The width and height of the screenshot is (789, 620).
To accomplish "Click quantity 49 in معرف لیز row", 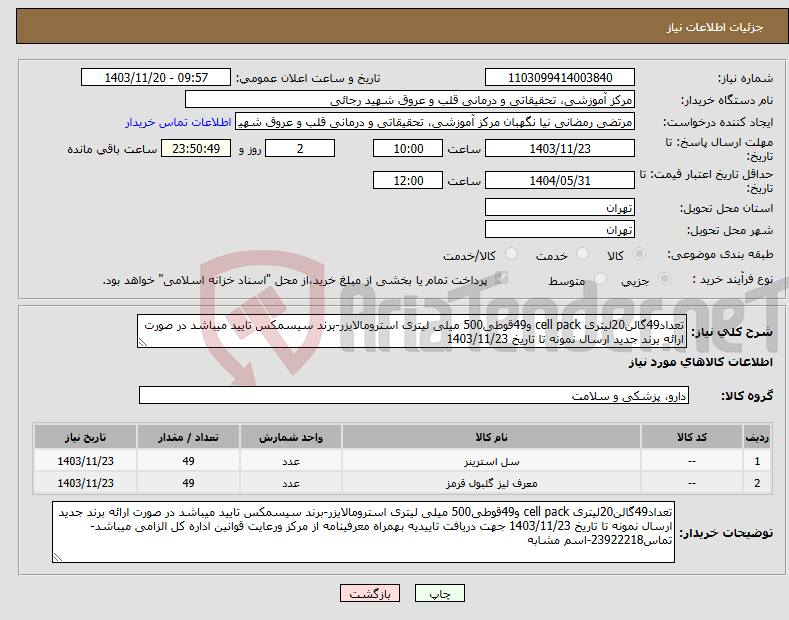I will click(x=188, y=483).
